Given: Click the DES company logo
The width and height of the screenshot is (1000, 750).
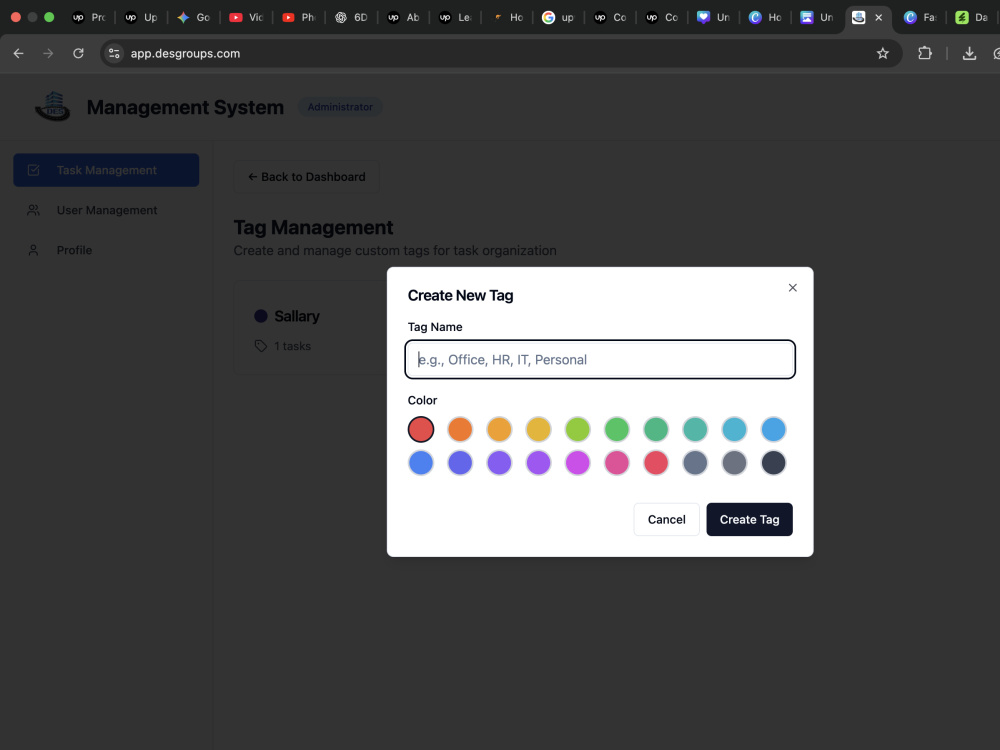Looking at the screenshot, I should [53, 107].
